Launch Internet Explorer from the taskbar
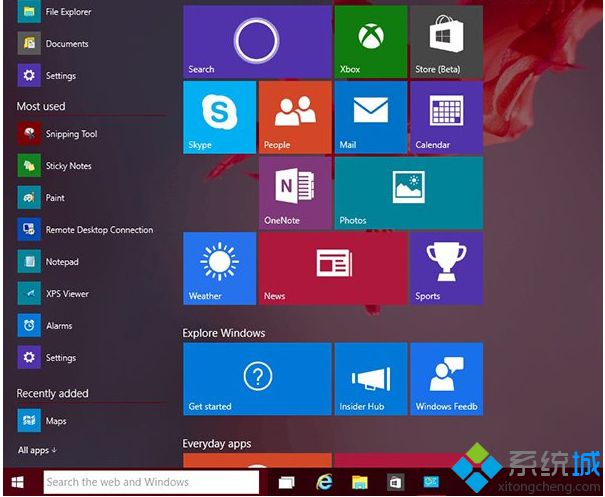Image resolution: width=605 pixels, height=497 pixels. point(324,482)
